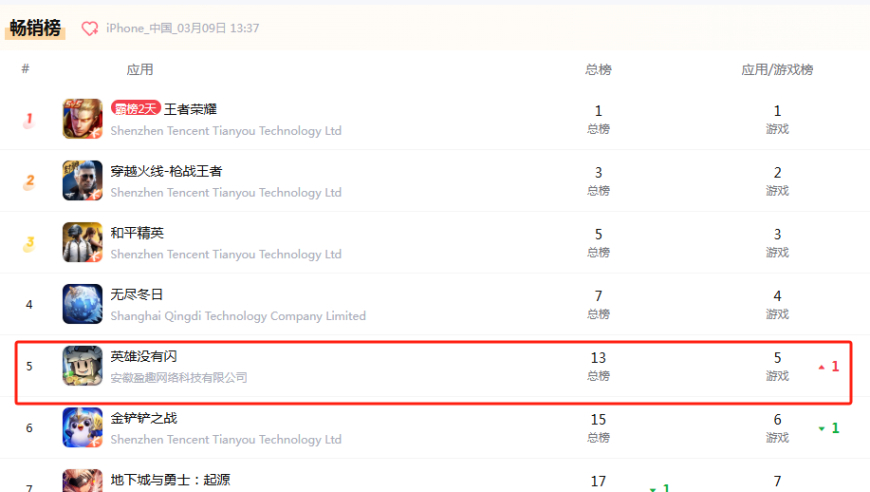Open the 王者荣耀 app title link
Viewport: 870px width, 492px height.
190,109
